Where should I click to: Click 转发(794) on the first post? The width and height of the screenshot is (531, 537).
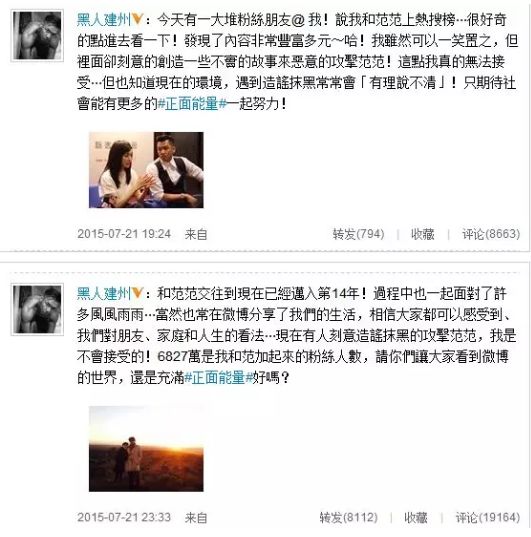click(x=358, y=234)
